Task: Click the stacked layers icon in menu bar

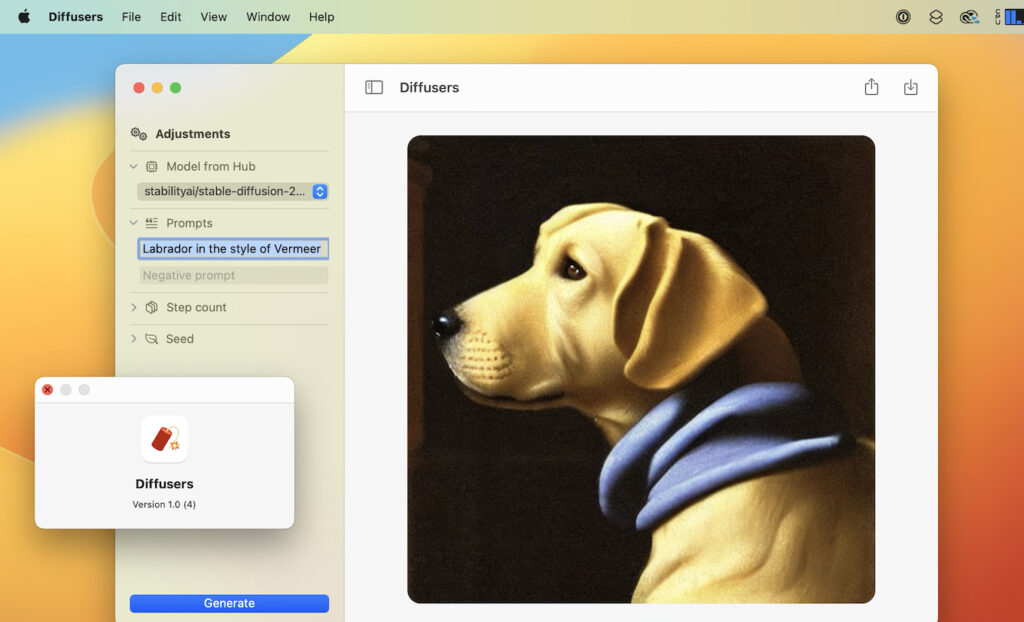Action: pos(935,16)
